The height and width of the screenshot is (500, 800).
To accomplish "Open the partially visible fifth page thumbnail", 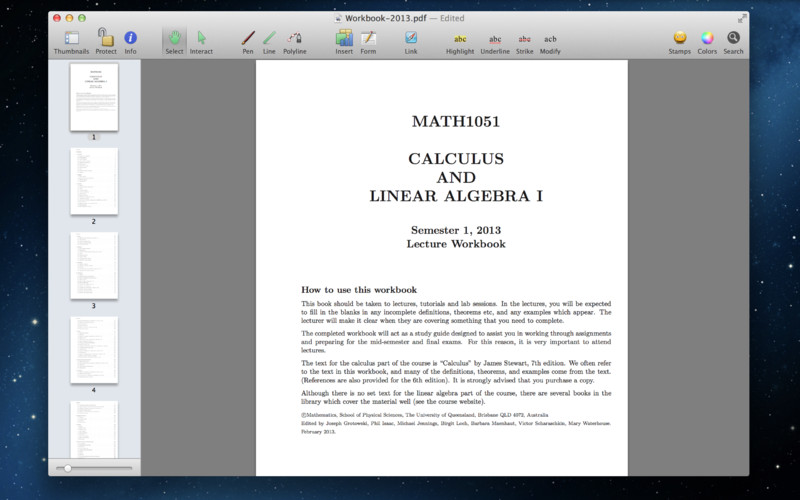I will coord(94,429).
